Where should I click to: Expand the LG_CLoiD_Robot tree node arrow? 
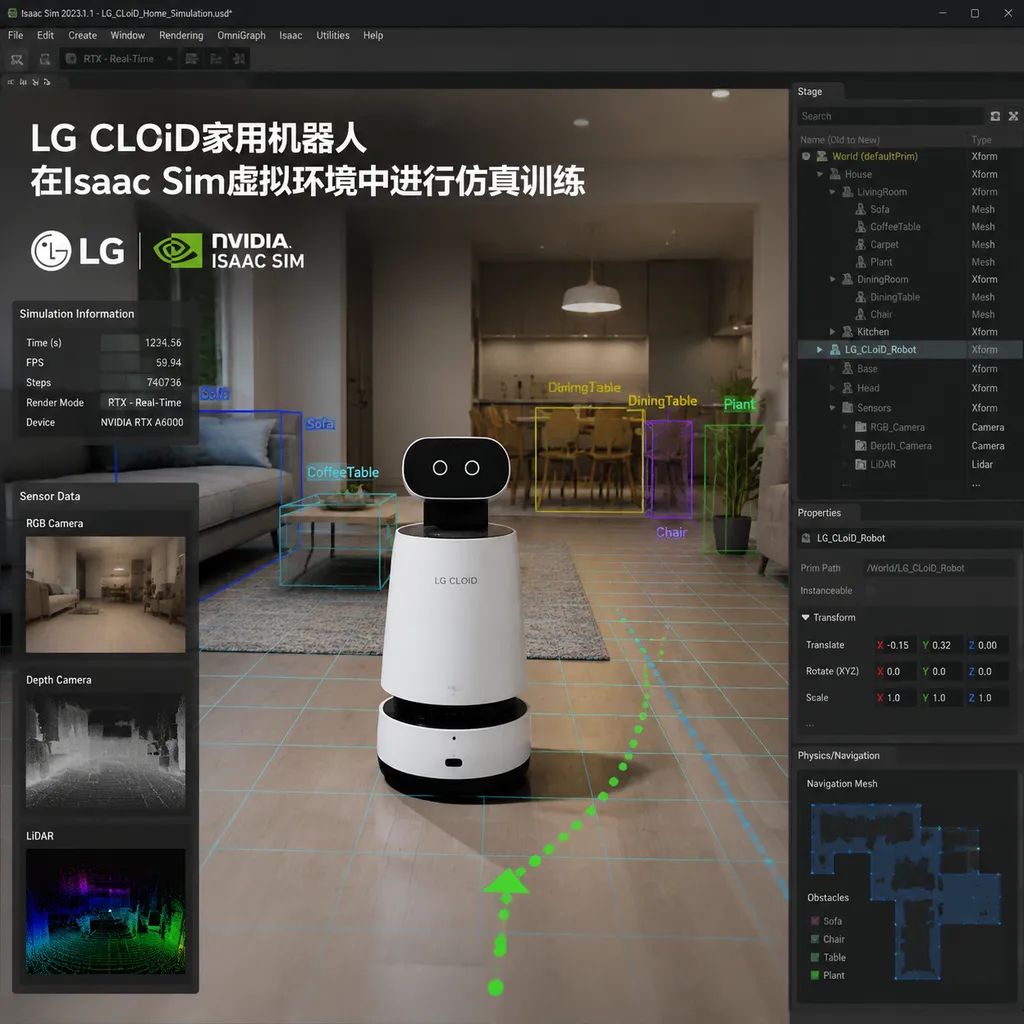pos(820,349)
